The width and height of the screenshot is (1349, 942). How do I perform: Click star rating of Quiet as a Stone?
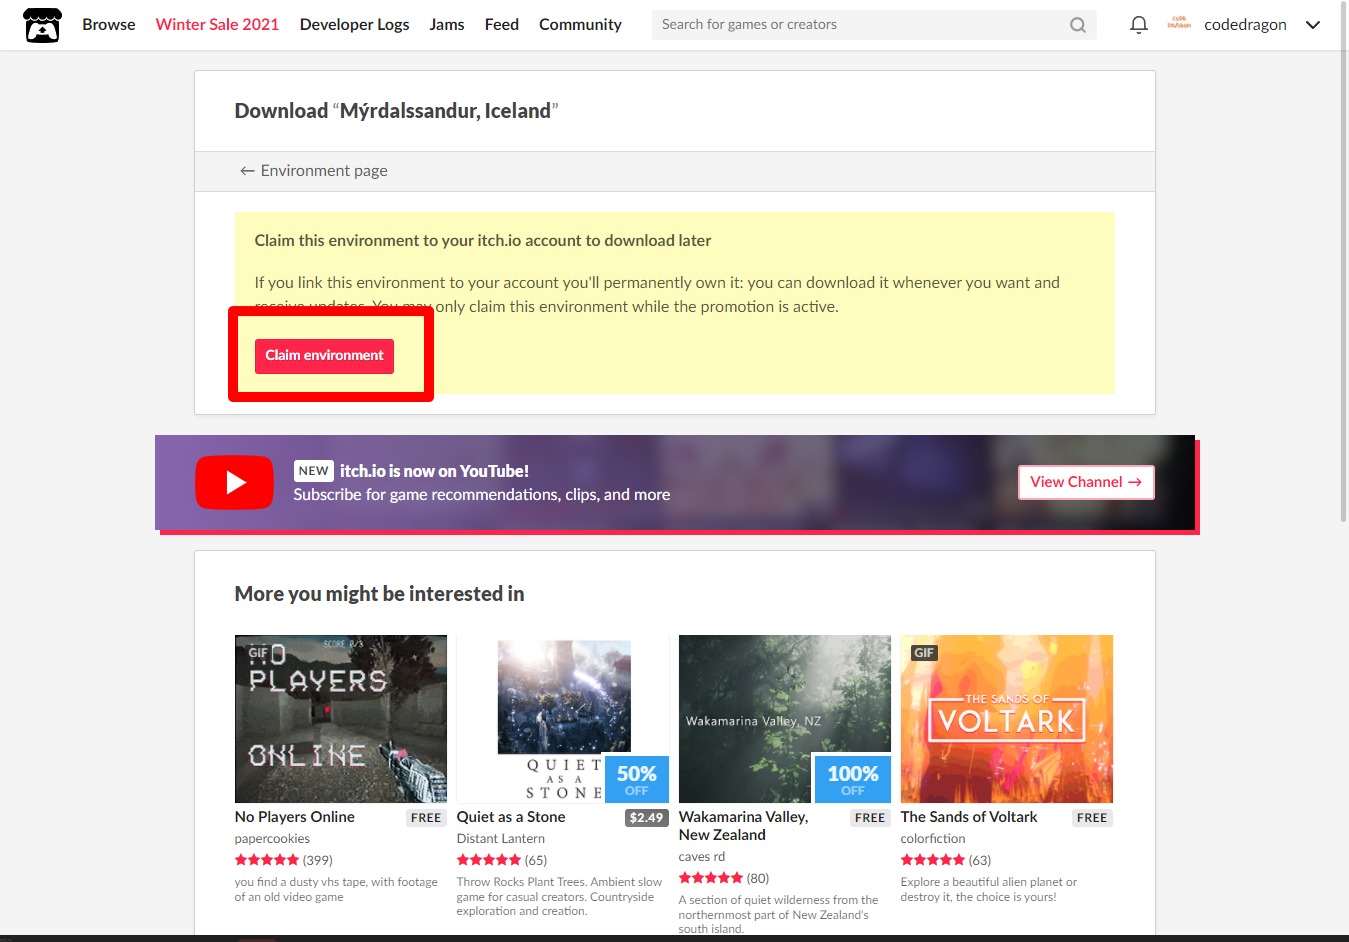click(x=489, y=860)
